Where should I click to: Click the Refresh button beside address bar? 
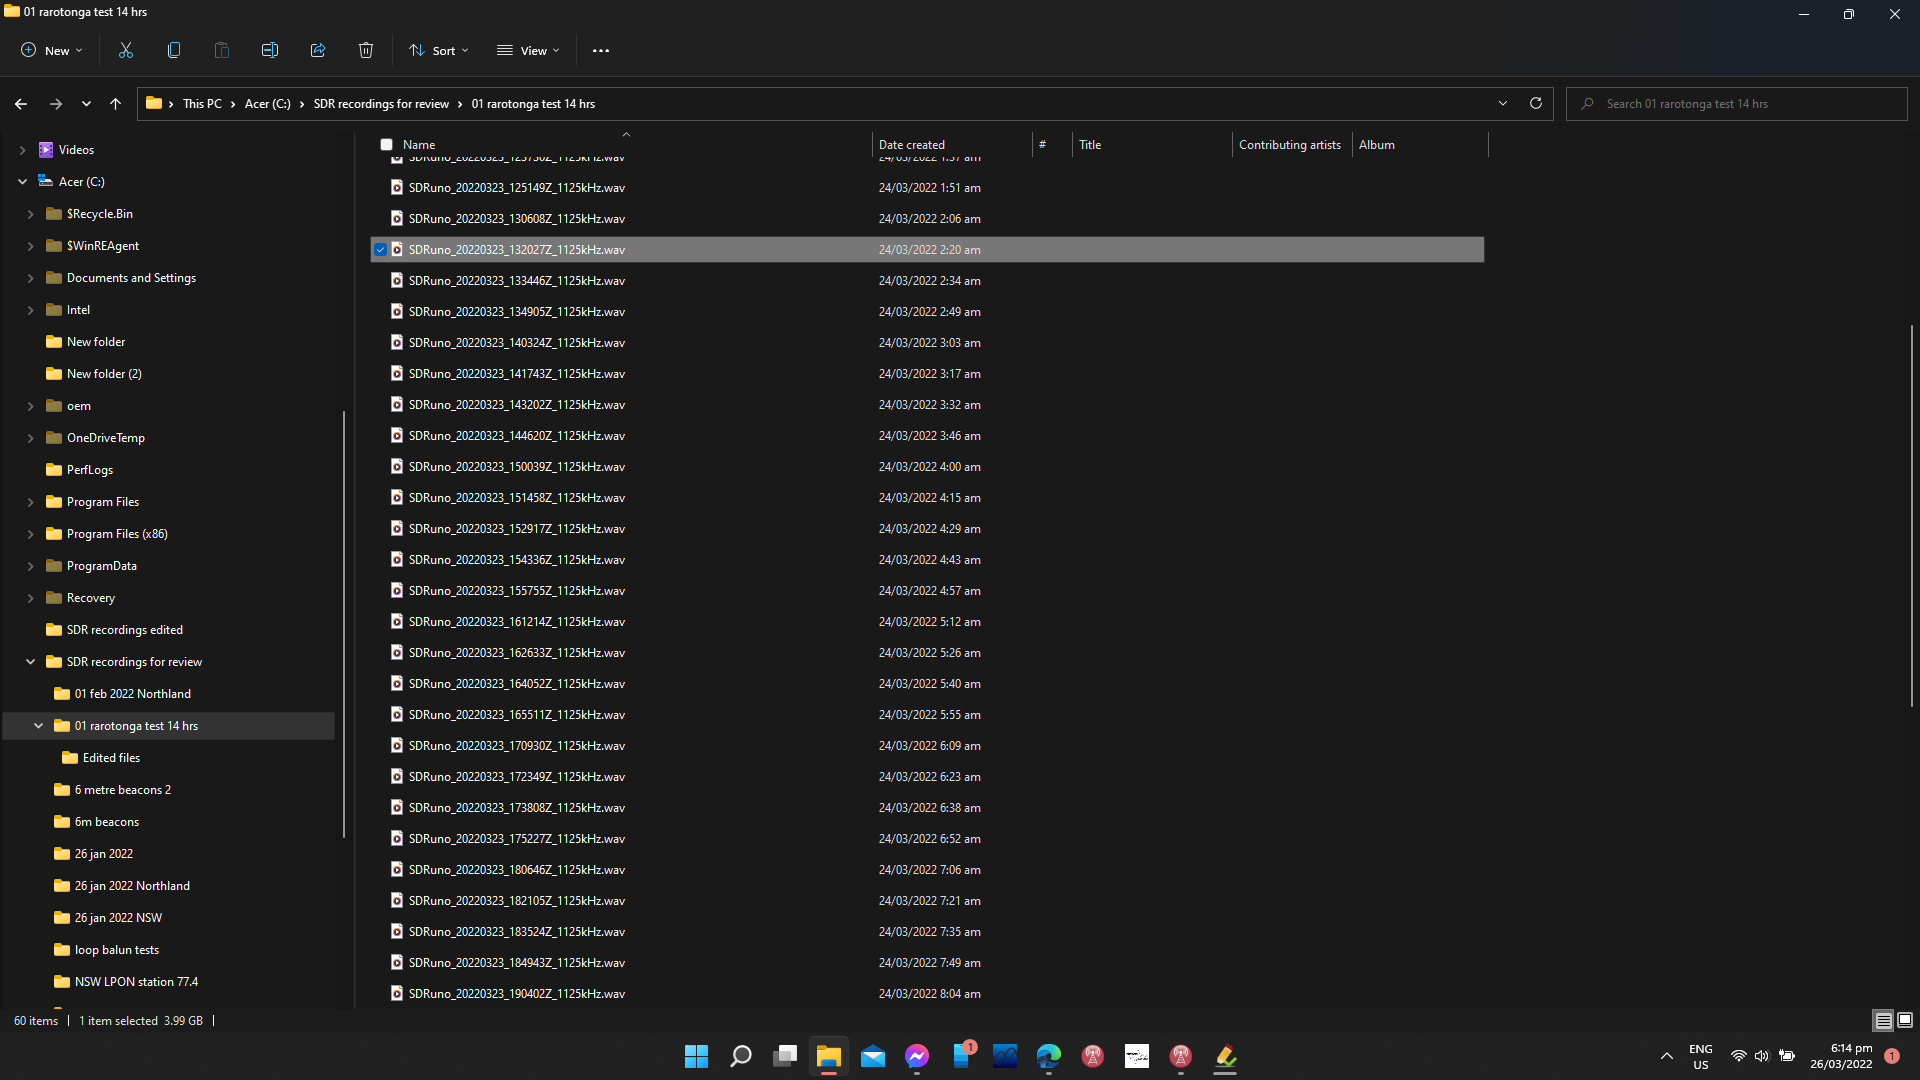click(1536, 103)
